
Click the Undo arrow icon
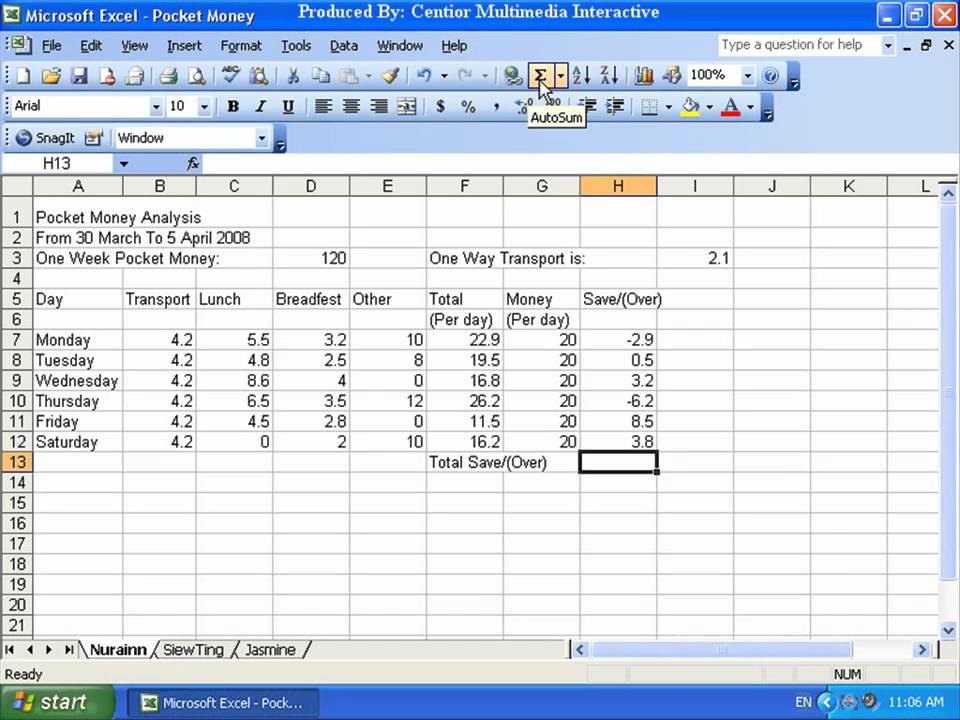424,76
